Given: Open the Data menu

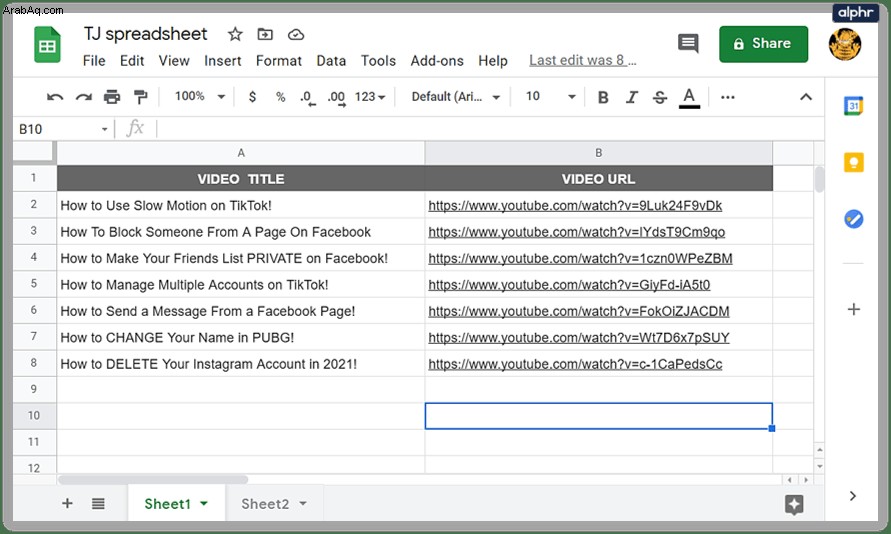Looking at the screenshot, I should [x=331, y=61].
